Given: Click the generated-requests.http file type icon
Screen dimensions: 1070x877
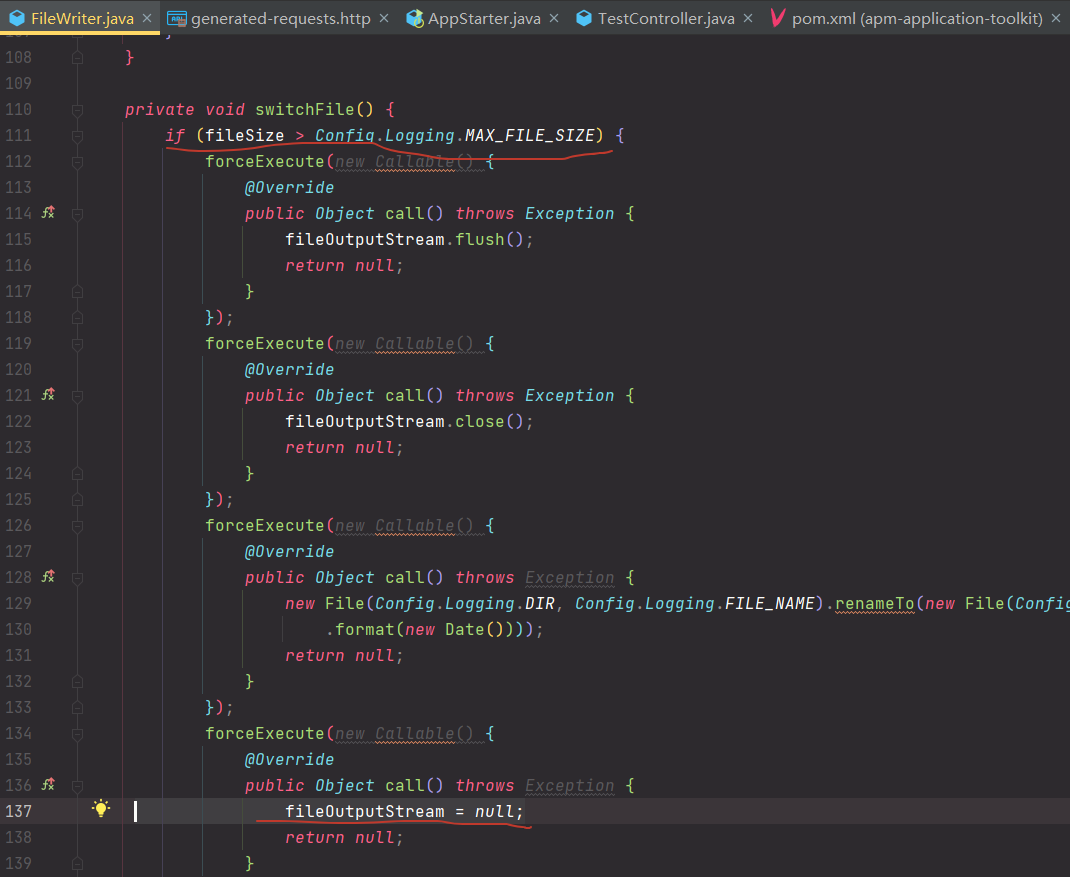Looking at the screenshot, I should pyautogui.click(x=177, y=18).
